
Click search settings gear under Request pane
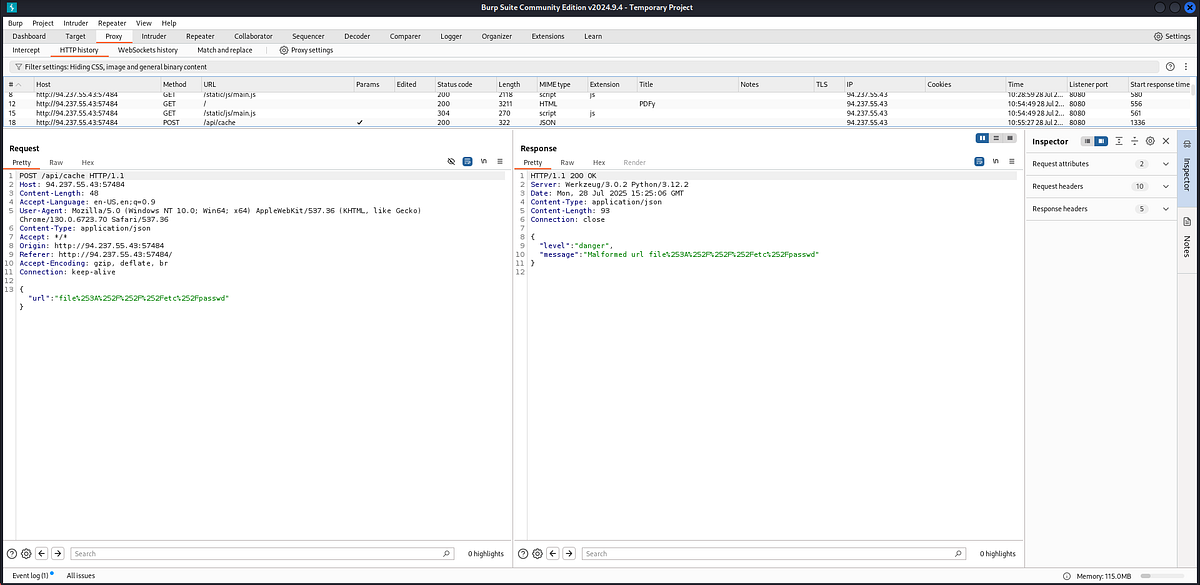pyautogui.click(x=26, y=553)
